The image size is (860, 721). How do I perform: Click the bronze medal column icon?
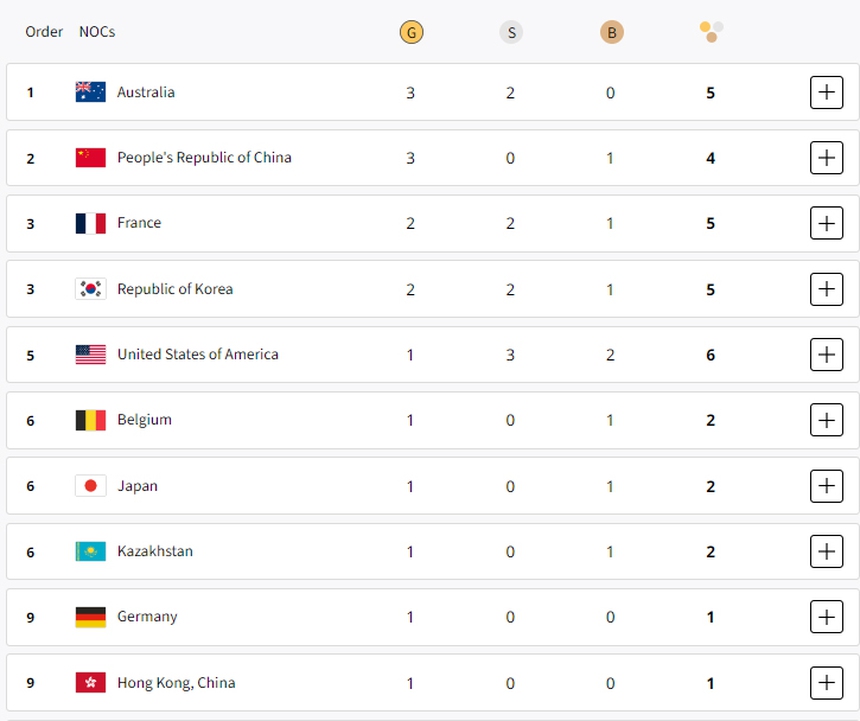[x=611, y=31]
